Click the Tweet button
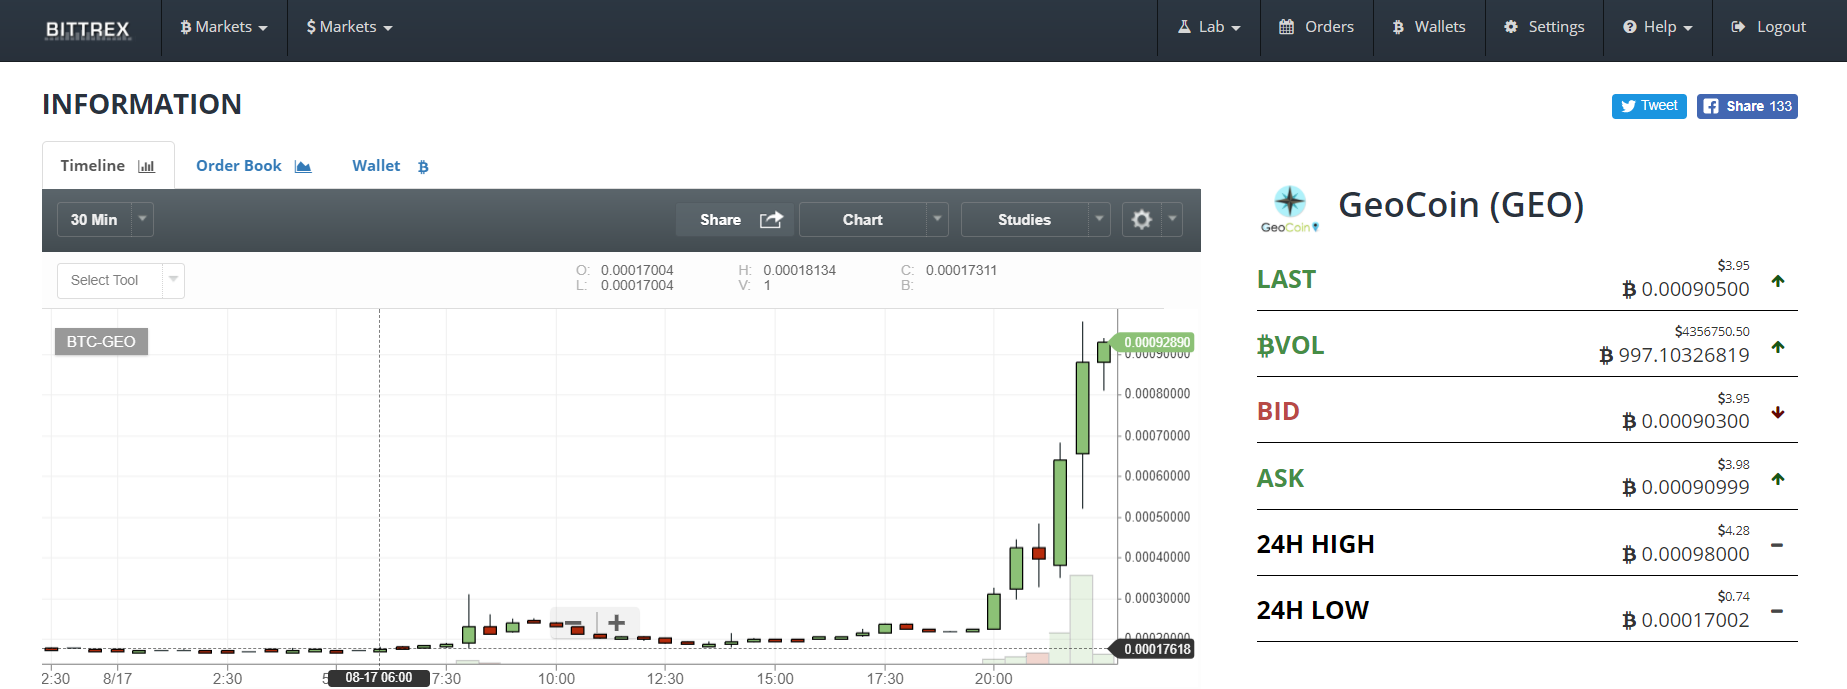 click(x=1649, y=106)
